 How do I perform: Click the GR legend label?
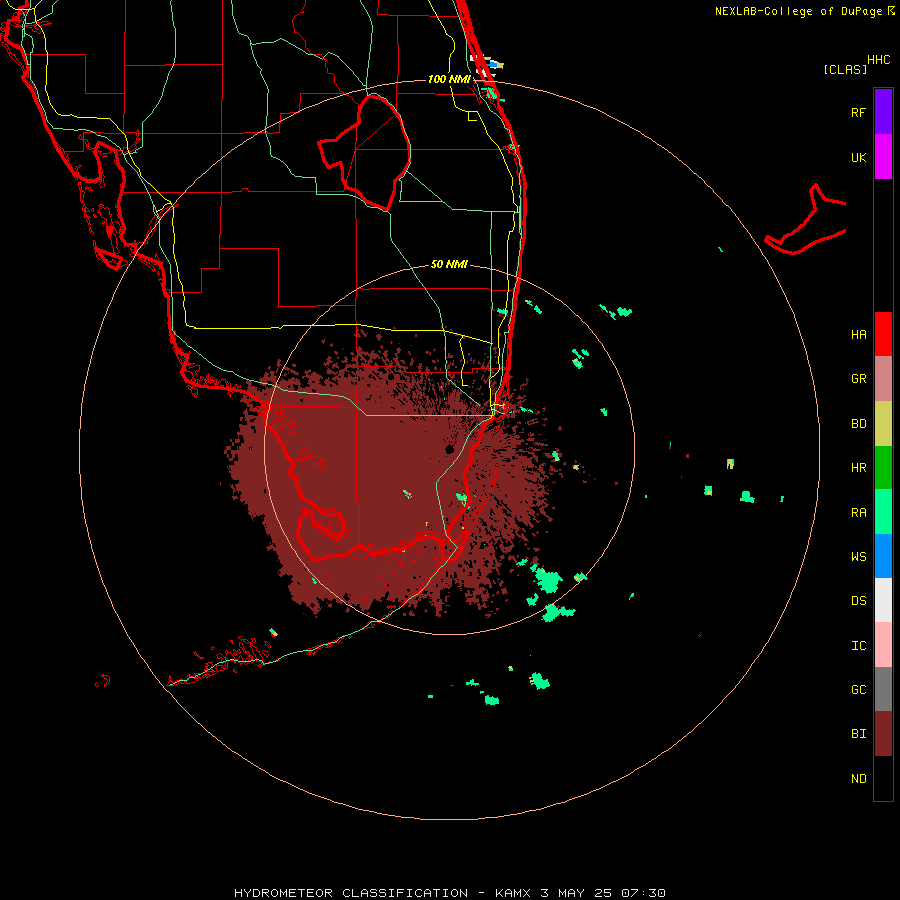click(x=858, y=379)
